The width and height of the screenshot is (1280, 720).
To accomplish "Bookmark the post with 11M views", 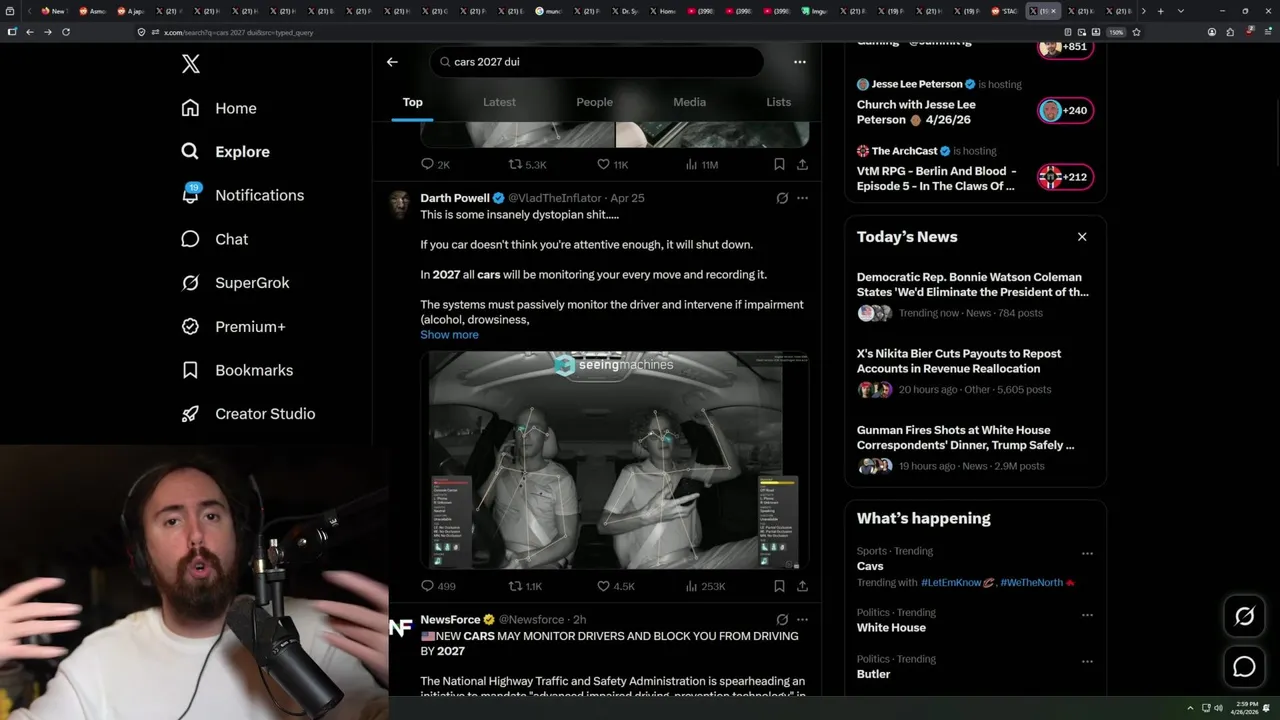I will tap(779, 165).
